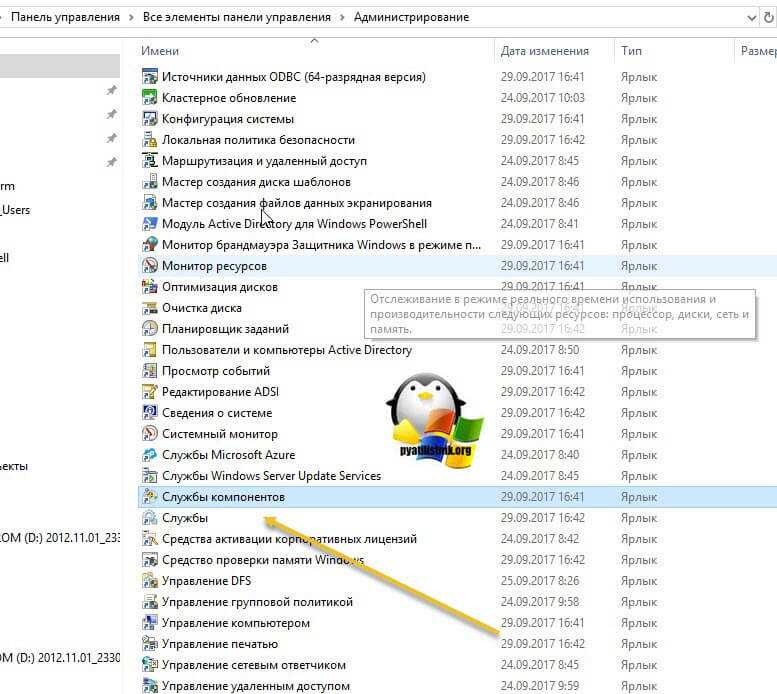
Task: Click the Системный монитор icon
Action: 150,433
